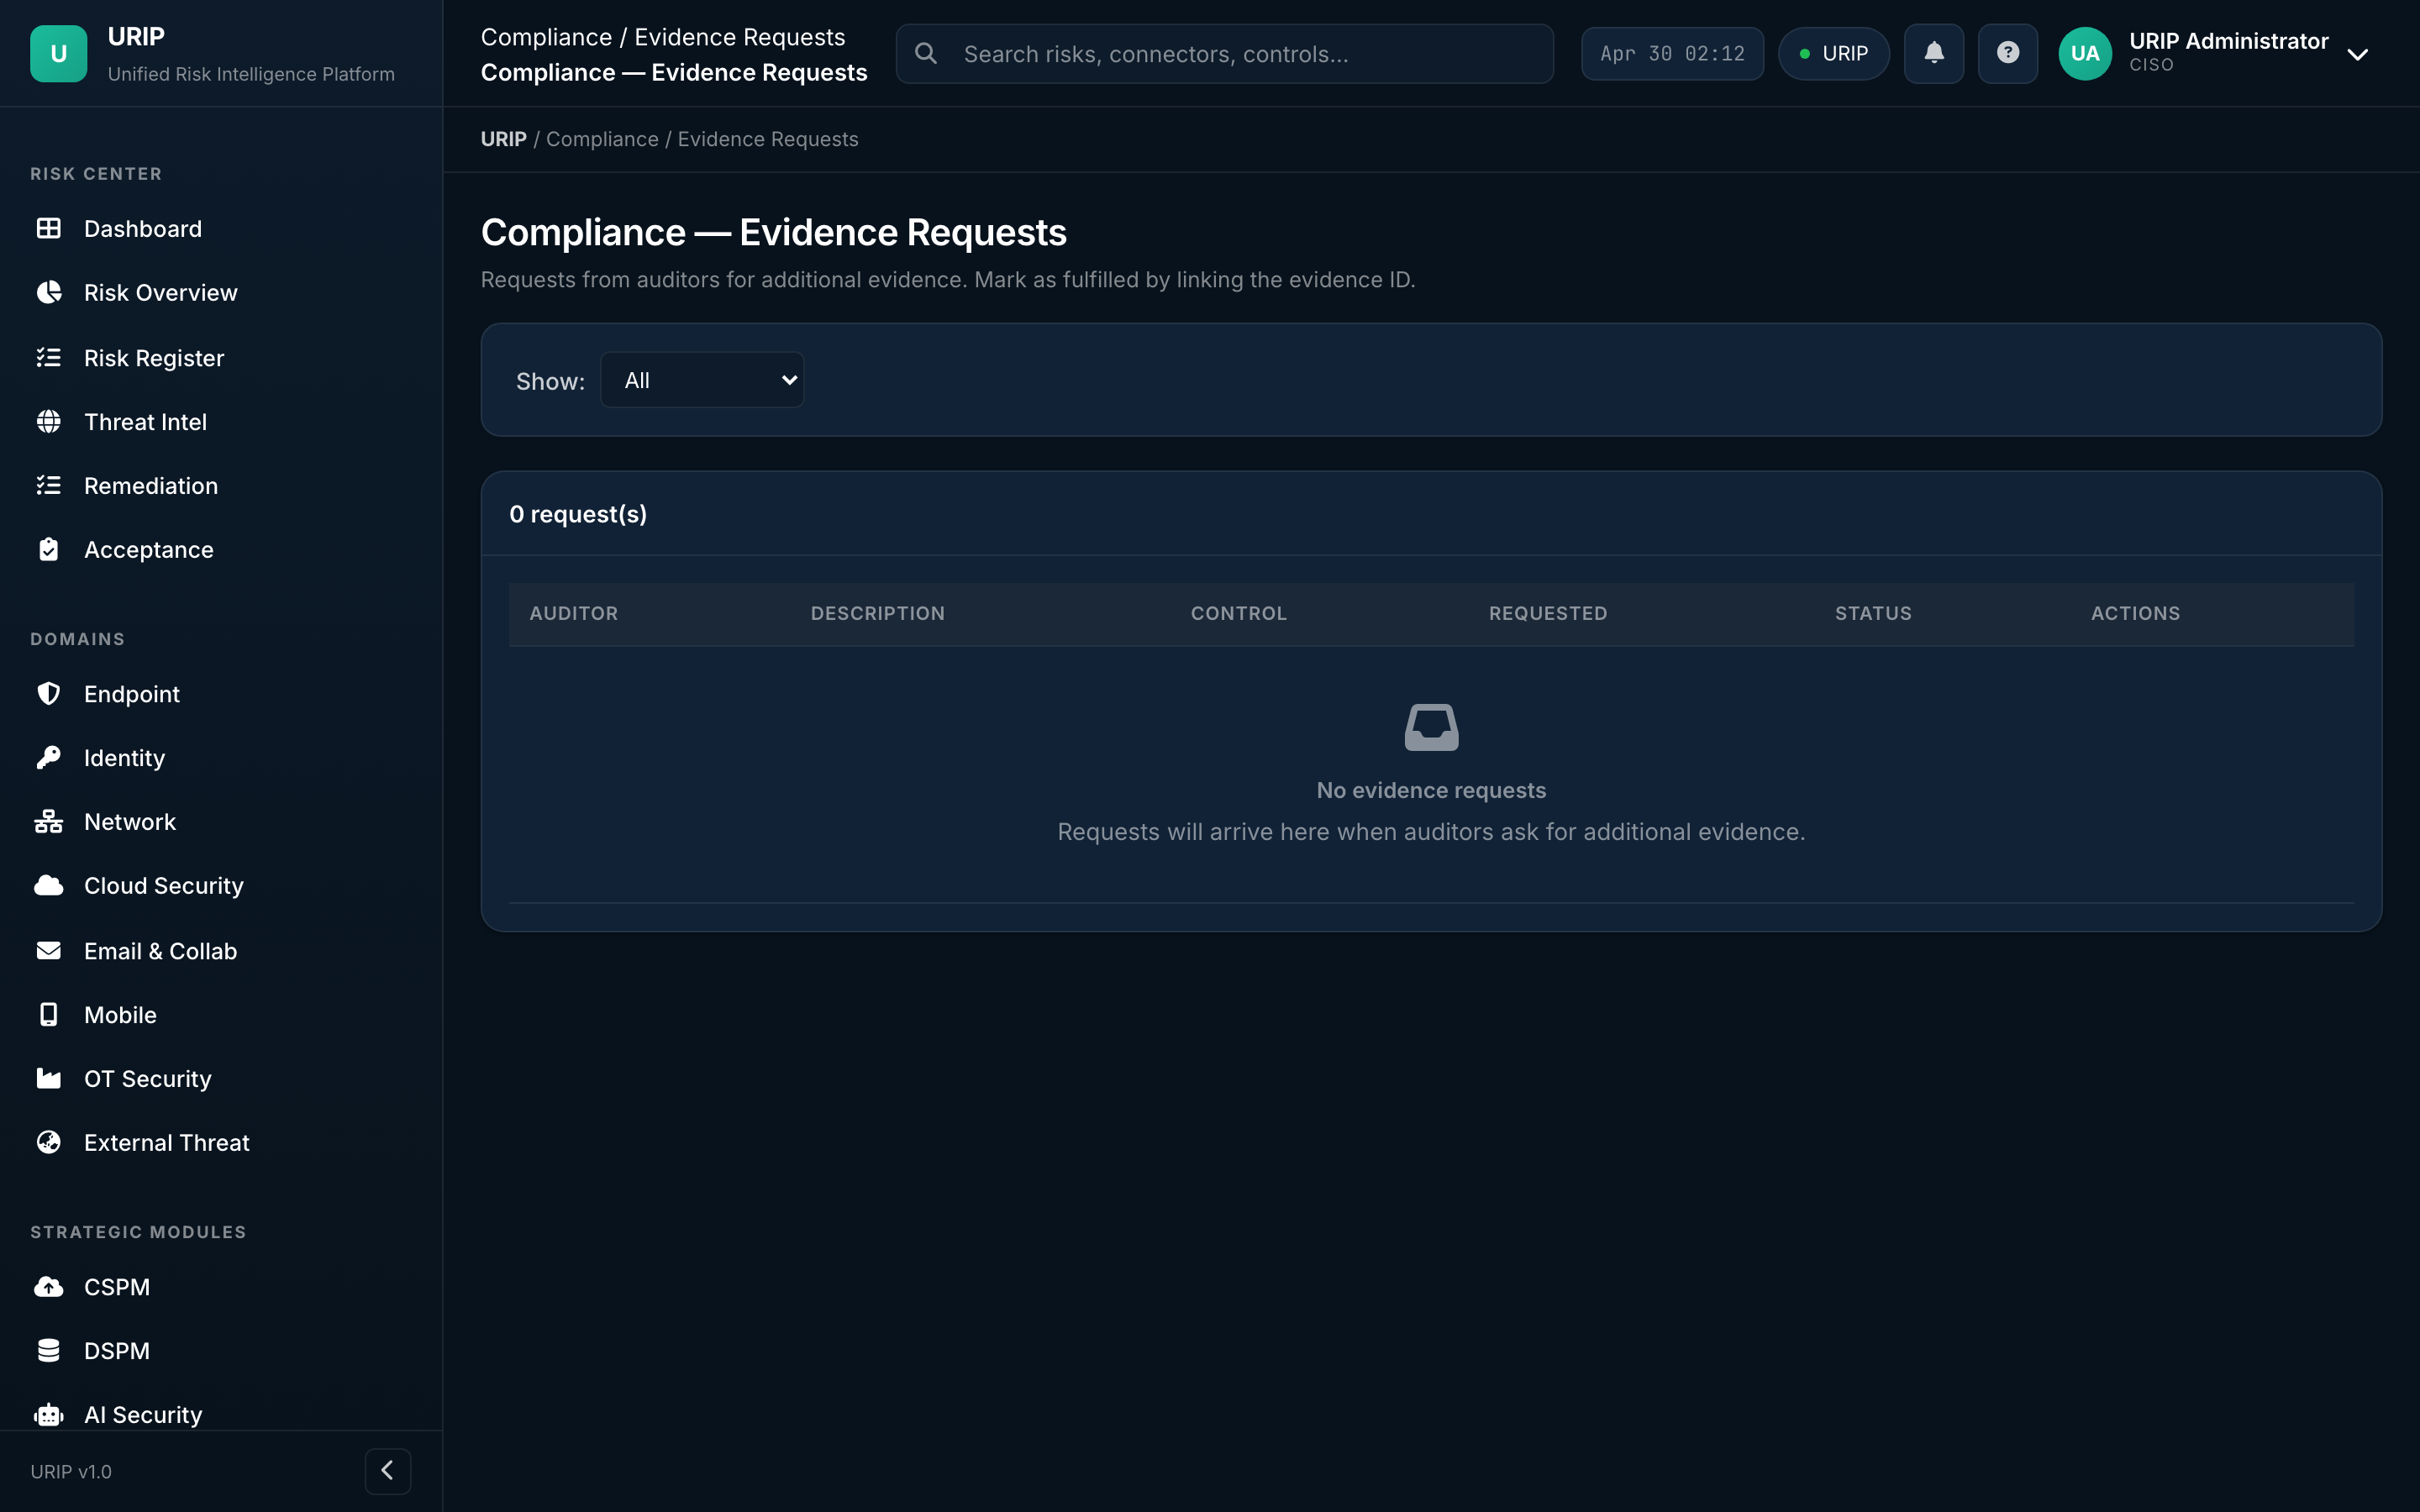Screen dimensions: 2420x1512
Task: Click the Apr 30 02:12 timestamp badge
Action: click(x=1672, y=53)
